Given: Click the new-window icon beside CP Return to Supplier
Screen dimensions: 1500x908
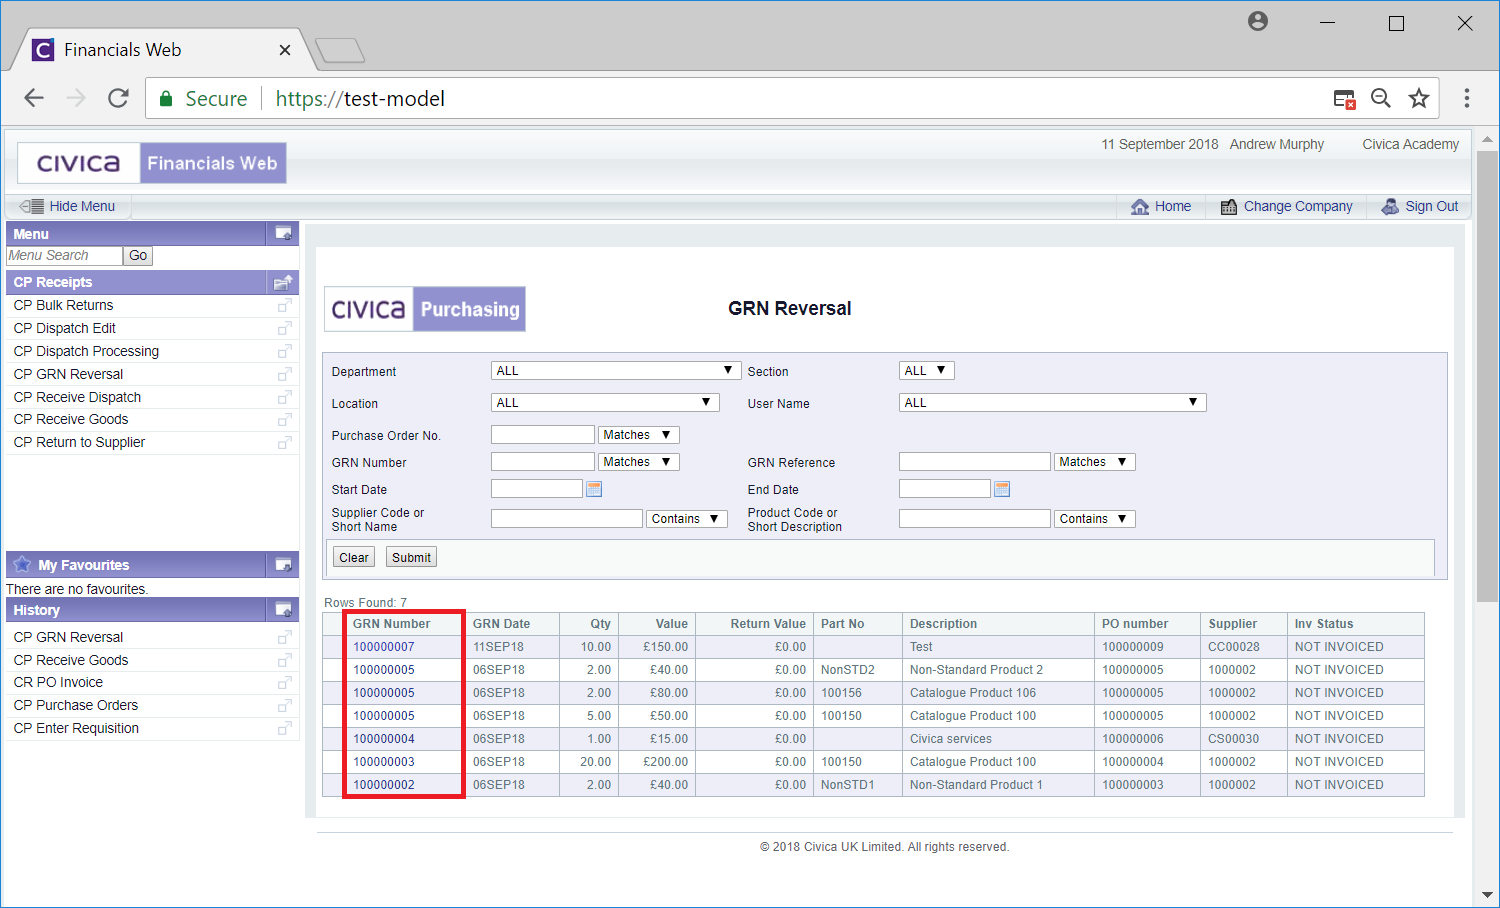Looking at the screenshot, I should (x=285, y=442).
